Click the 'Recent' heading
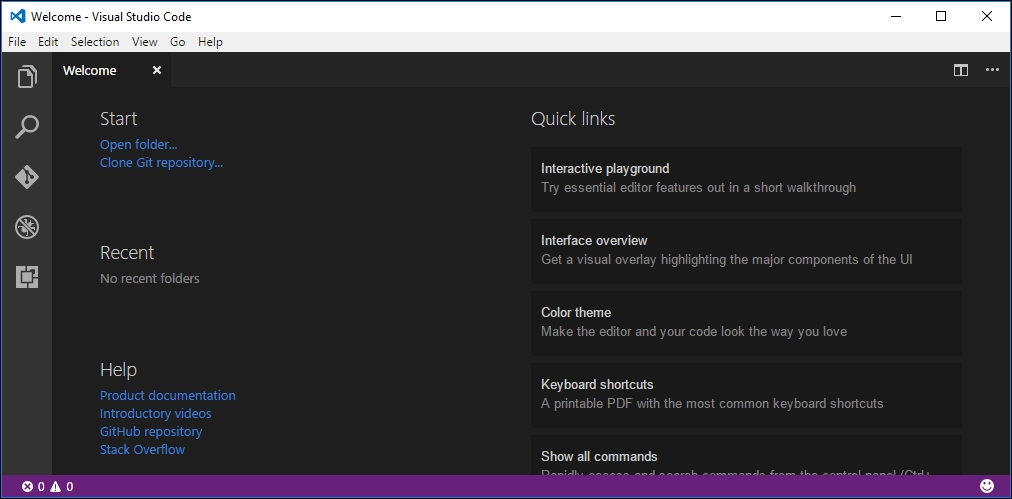The image size is (1012, 499). coord(127,252)
